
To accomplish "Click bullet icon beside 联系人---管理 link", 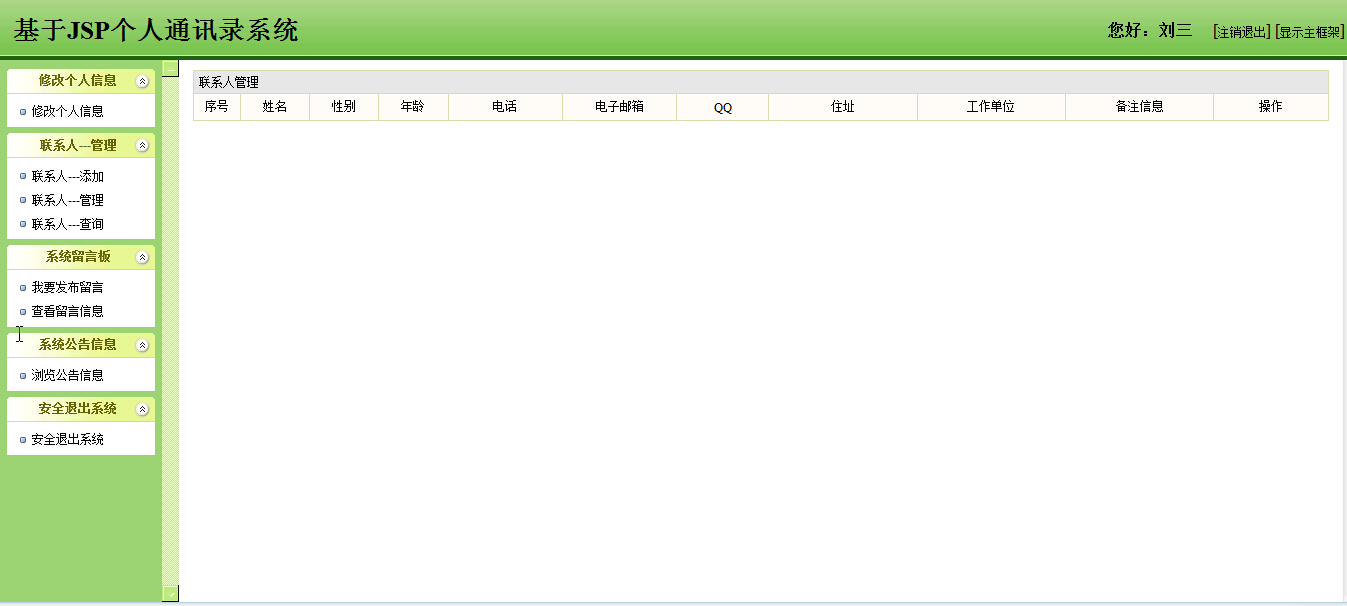I will (23, 200).
